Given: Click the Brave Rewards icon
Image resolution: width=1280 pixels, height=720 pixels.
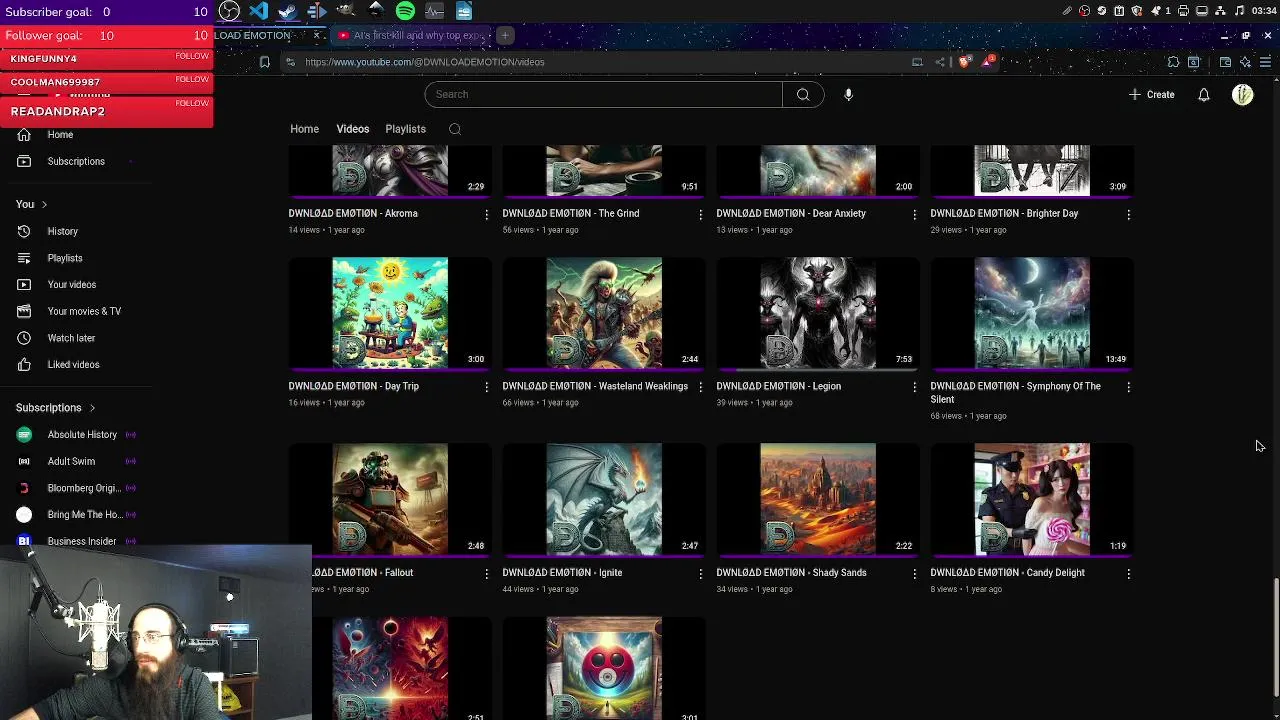Looking at the screenshot, I should pyautogui.click(x=988, y=61).
